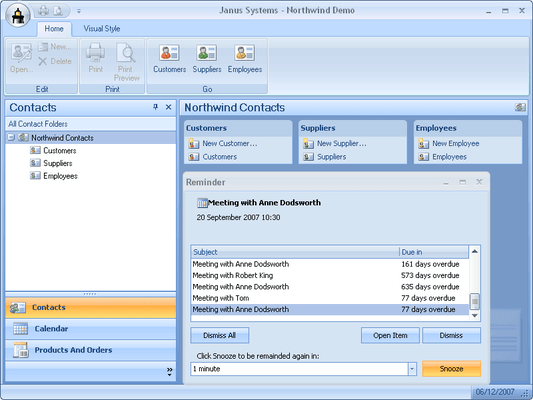Viewport: 533px width, 400px height.
Task: Select Northwind Contacts folder in tree
Action: pyautogui.click(x=63, y=138)
